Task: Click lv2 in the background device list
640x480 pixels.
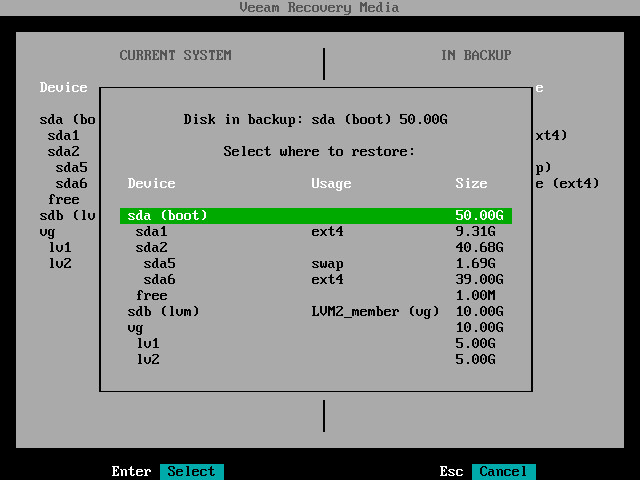Action: [x=60, y=263]
